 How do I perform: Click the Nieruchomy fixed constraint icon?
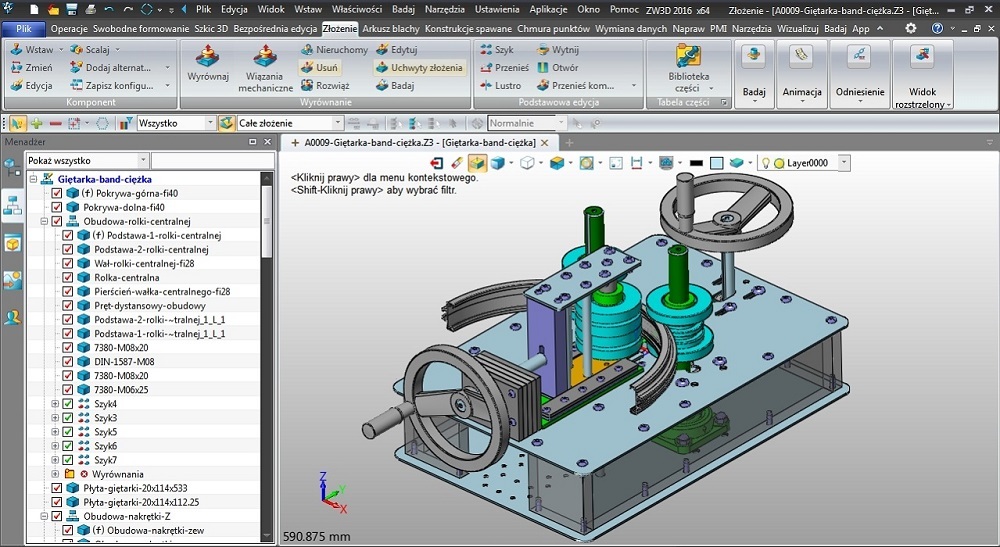coord(309,49)
